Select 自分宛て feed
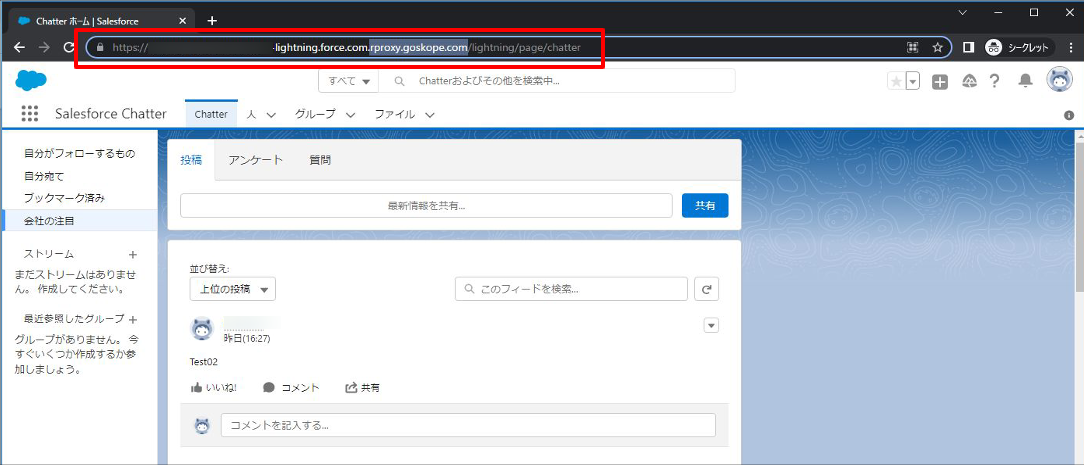This screenshot has height=465, width=1084. click(80, 176)
